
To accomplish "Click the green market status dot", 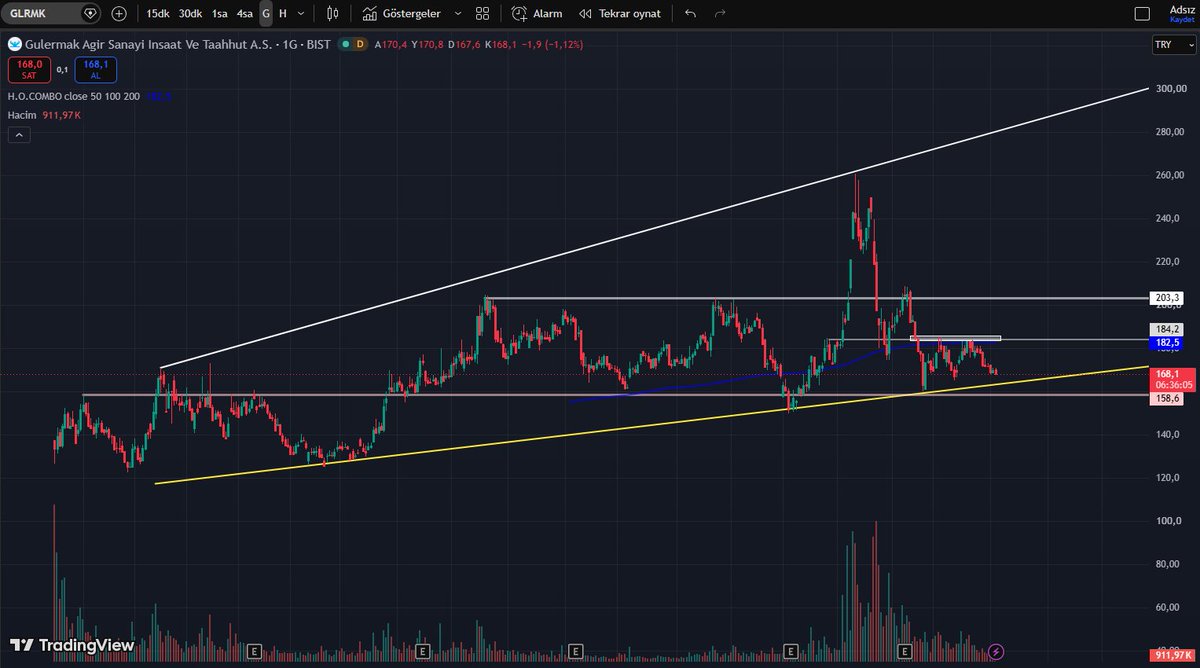I will click(x=344, y=45).
